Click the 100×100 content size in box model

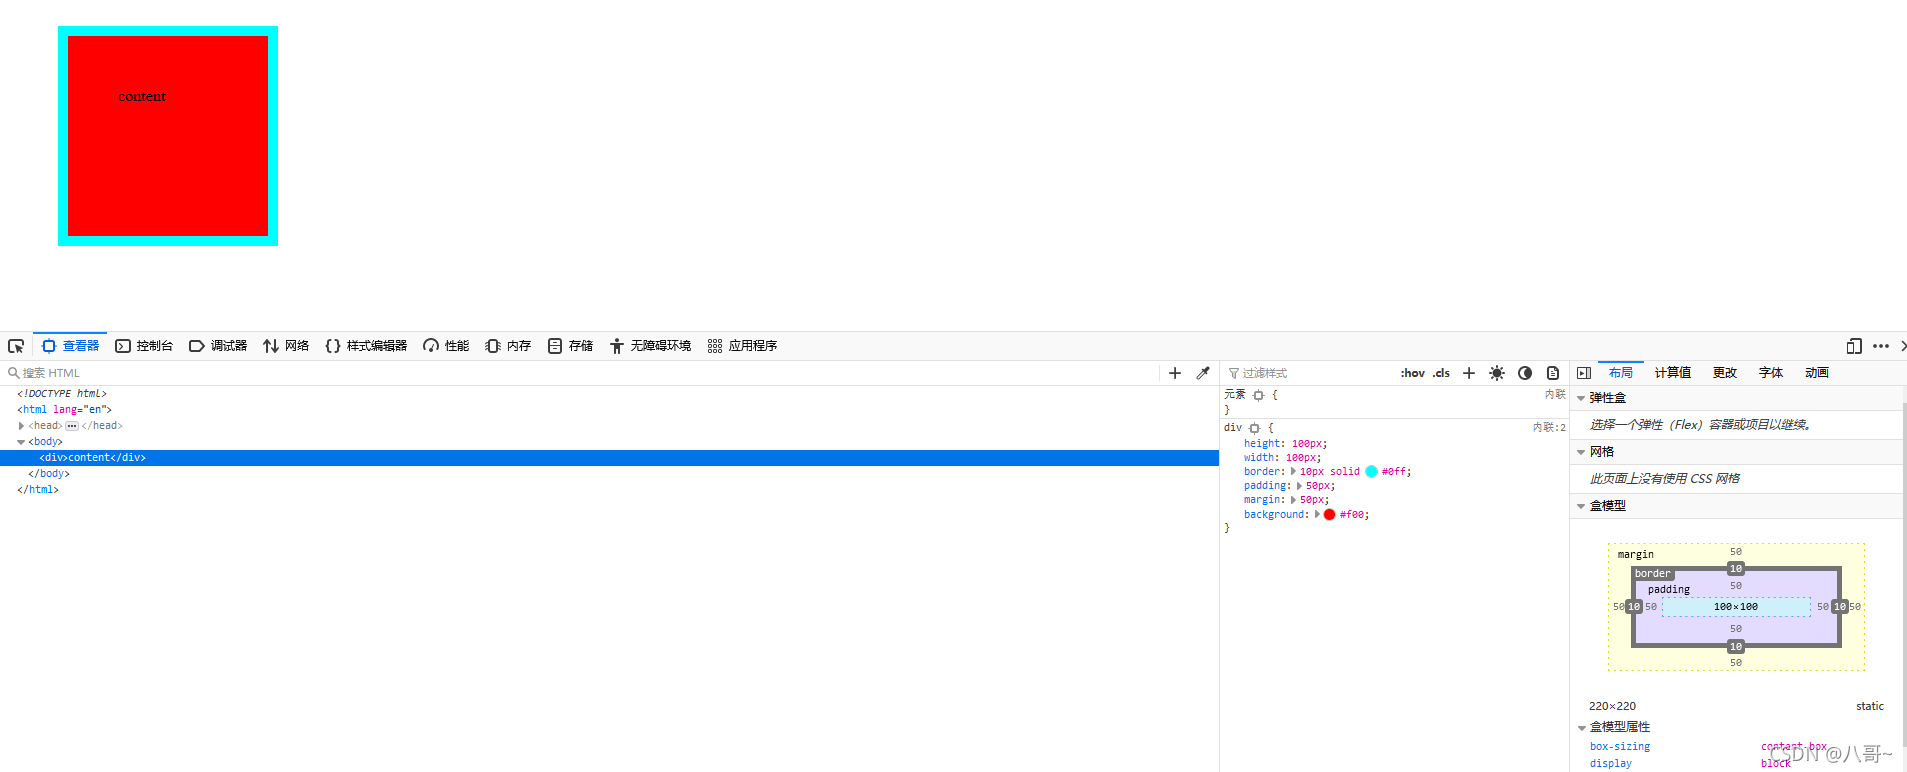[x=1735, y=607]
